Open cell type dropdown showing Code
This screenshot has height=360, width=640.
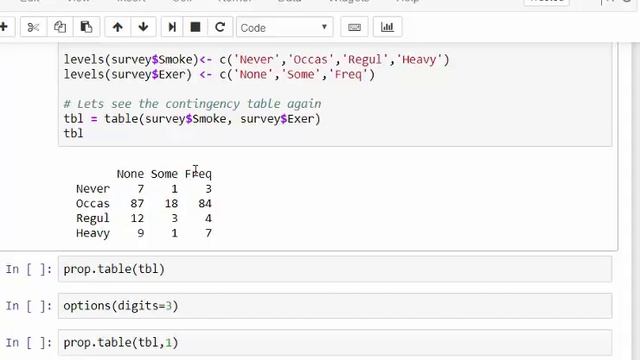point(284,28)
